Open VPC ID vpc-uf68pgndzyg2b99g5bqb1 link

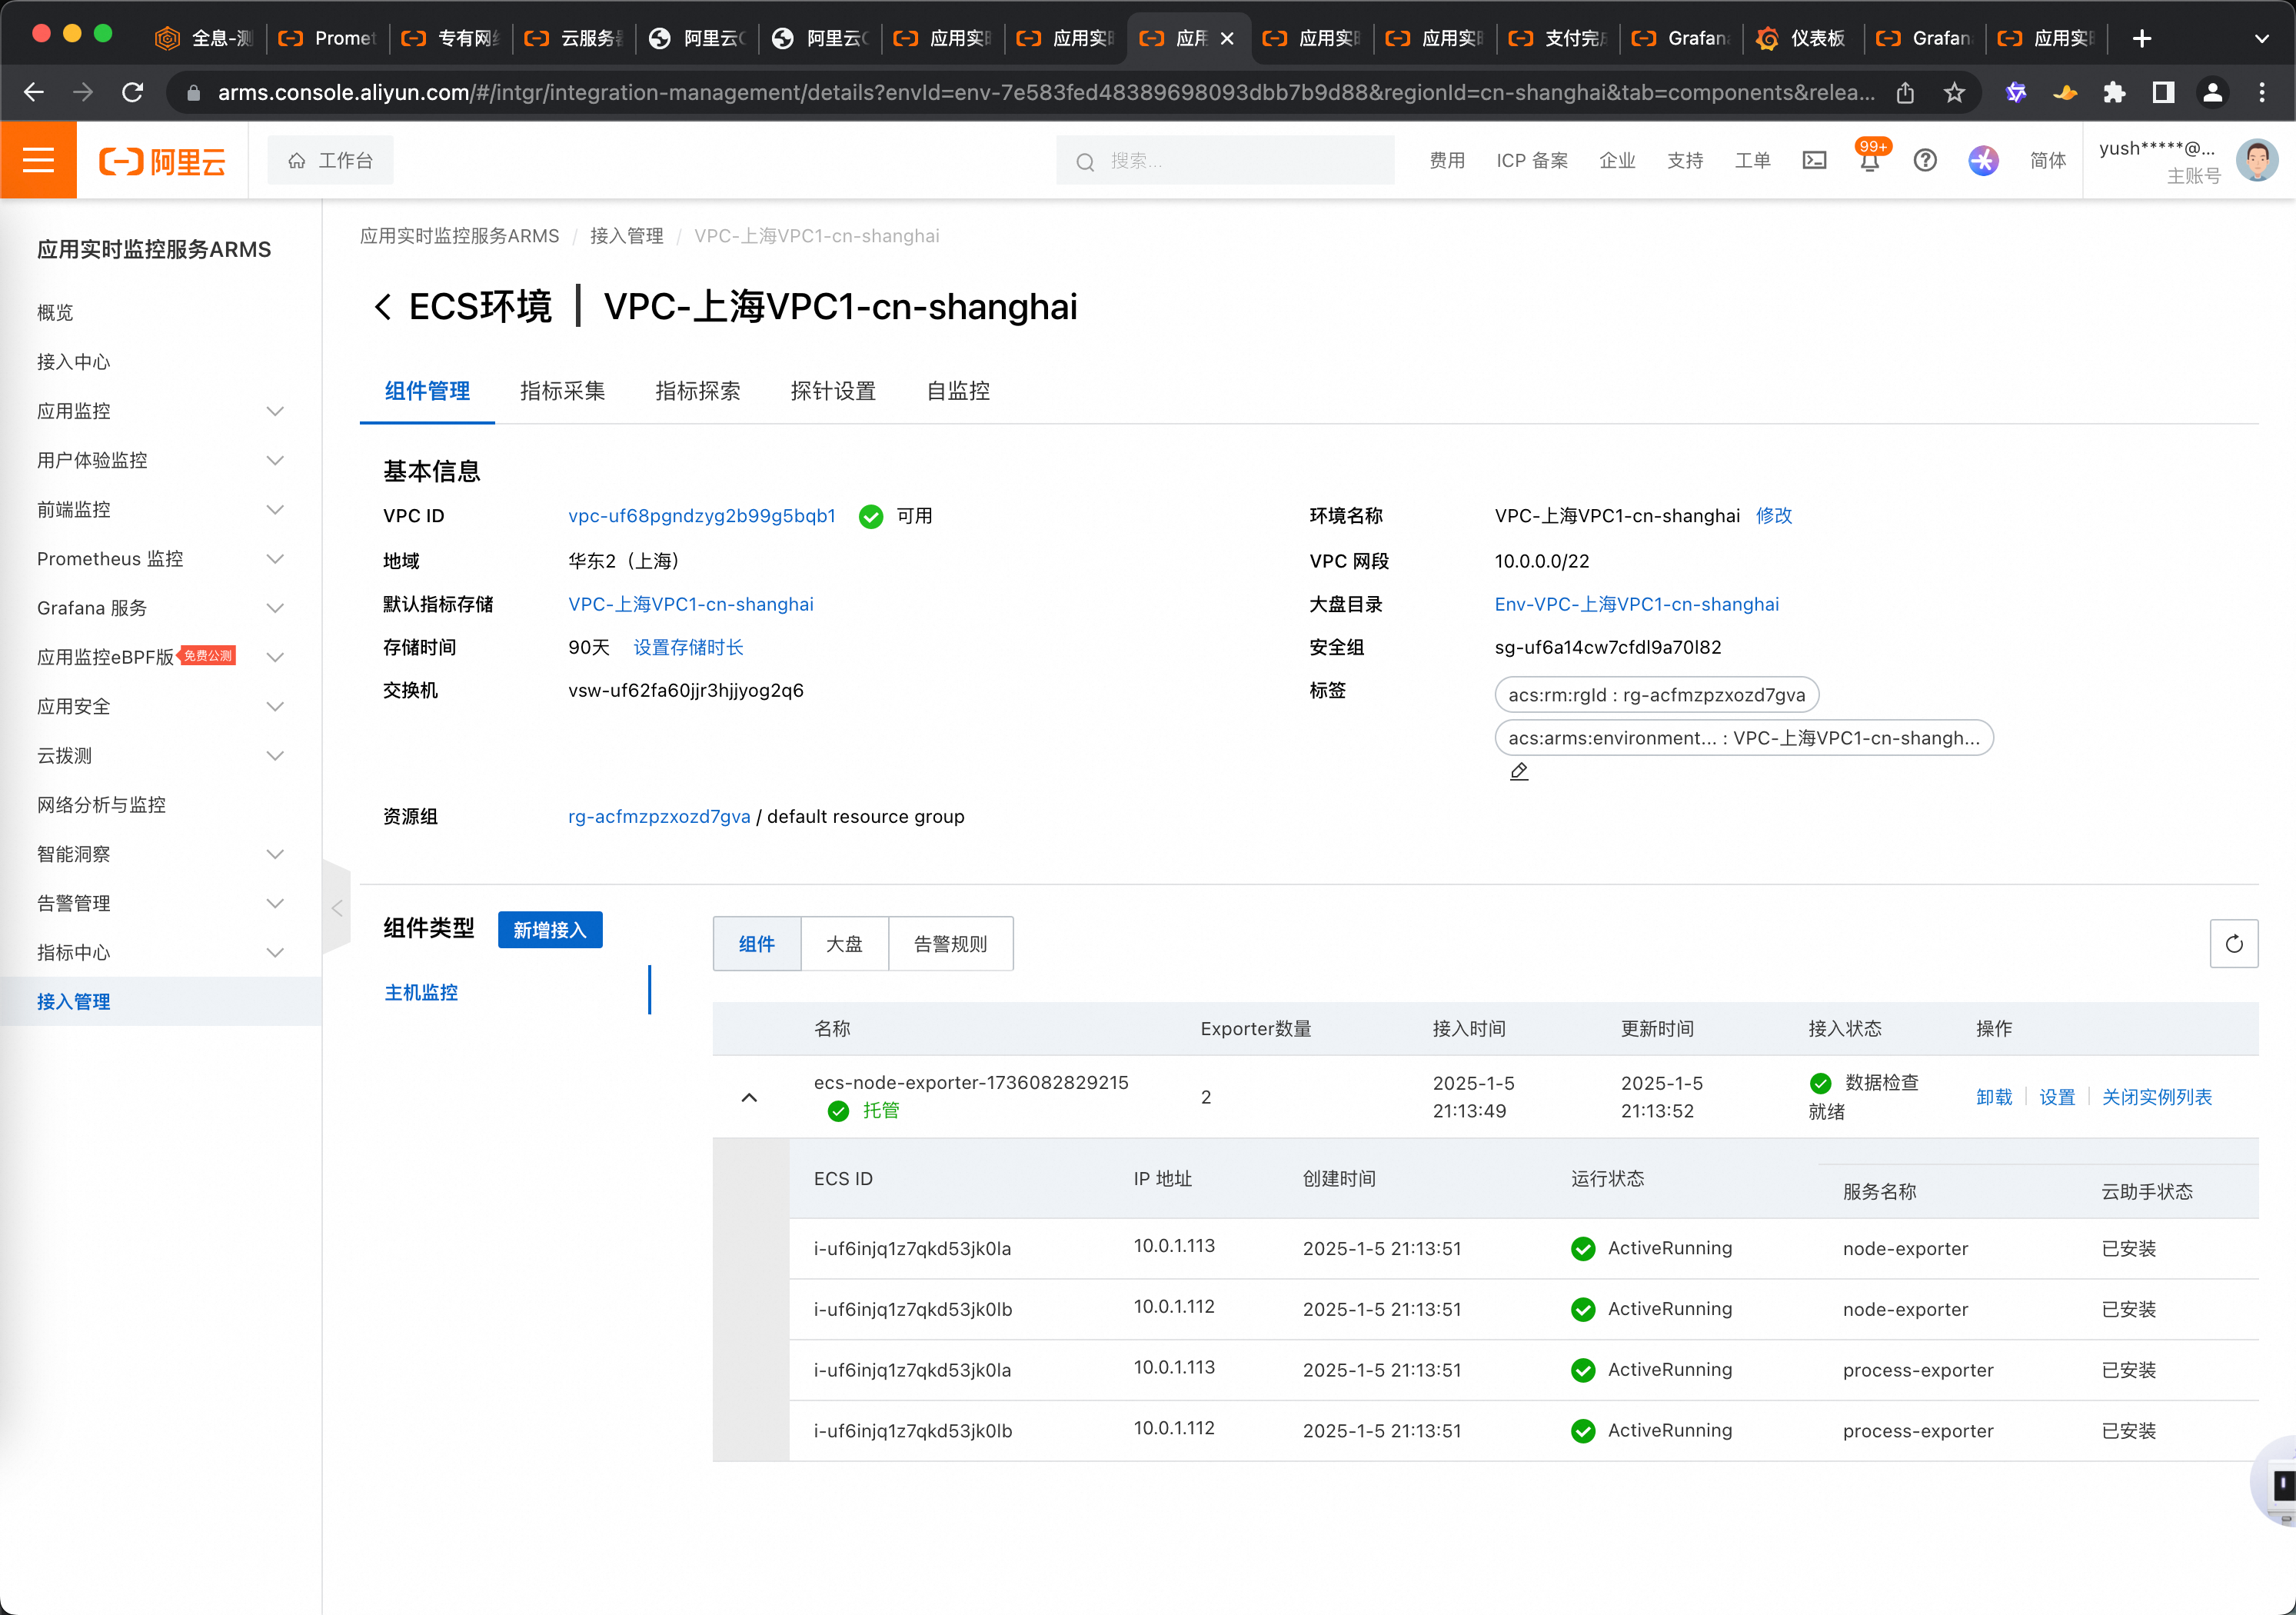tap(702, 516)
